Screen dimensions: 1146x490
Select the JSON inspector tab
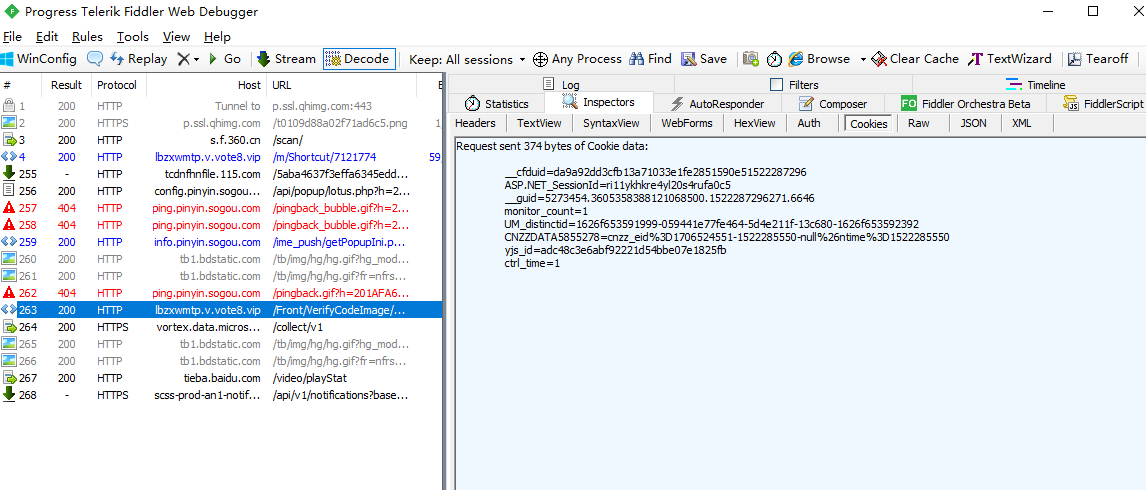coord(974,123)
